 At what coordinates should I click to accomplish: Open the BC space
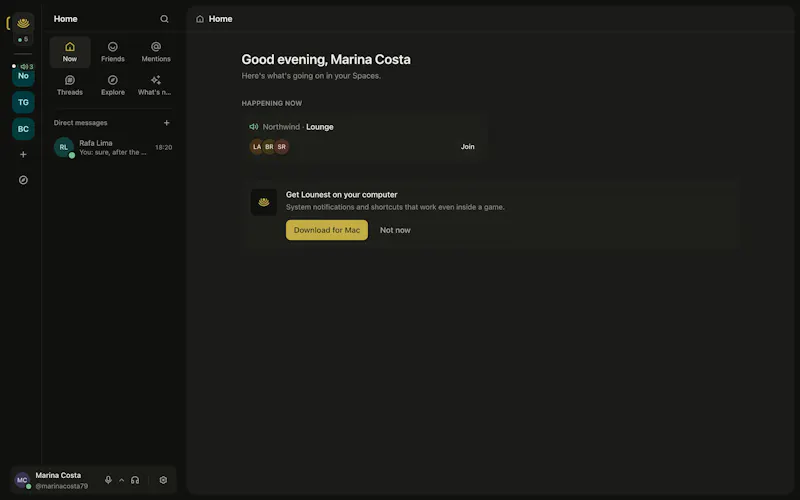(x=23, y=129)
